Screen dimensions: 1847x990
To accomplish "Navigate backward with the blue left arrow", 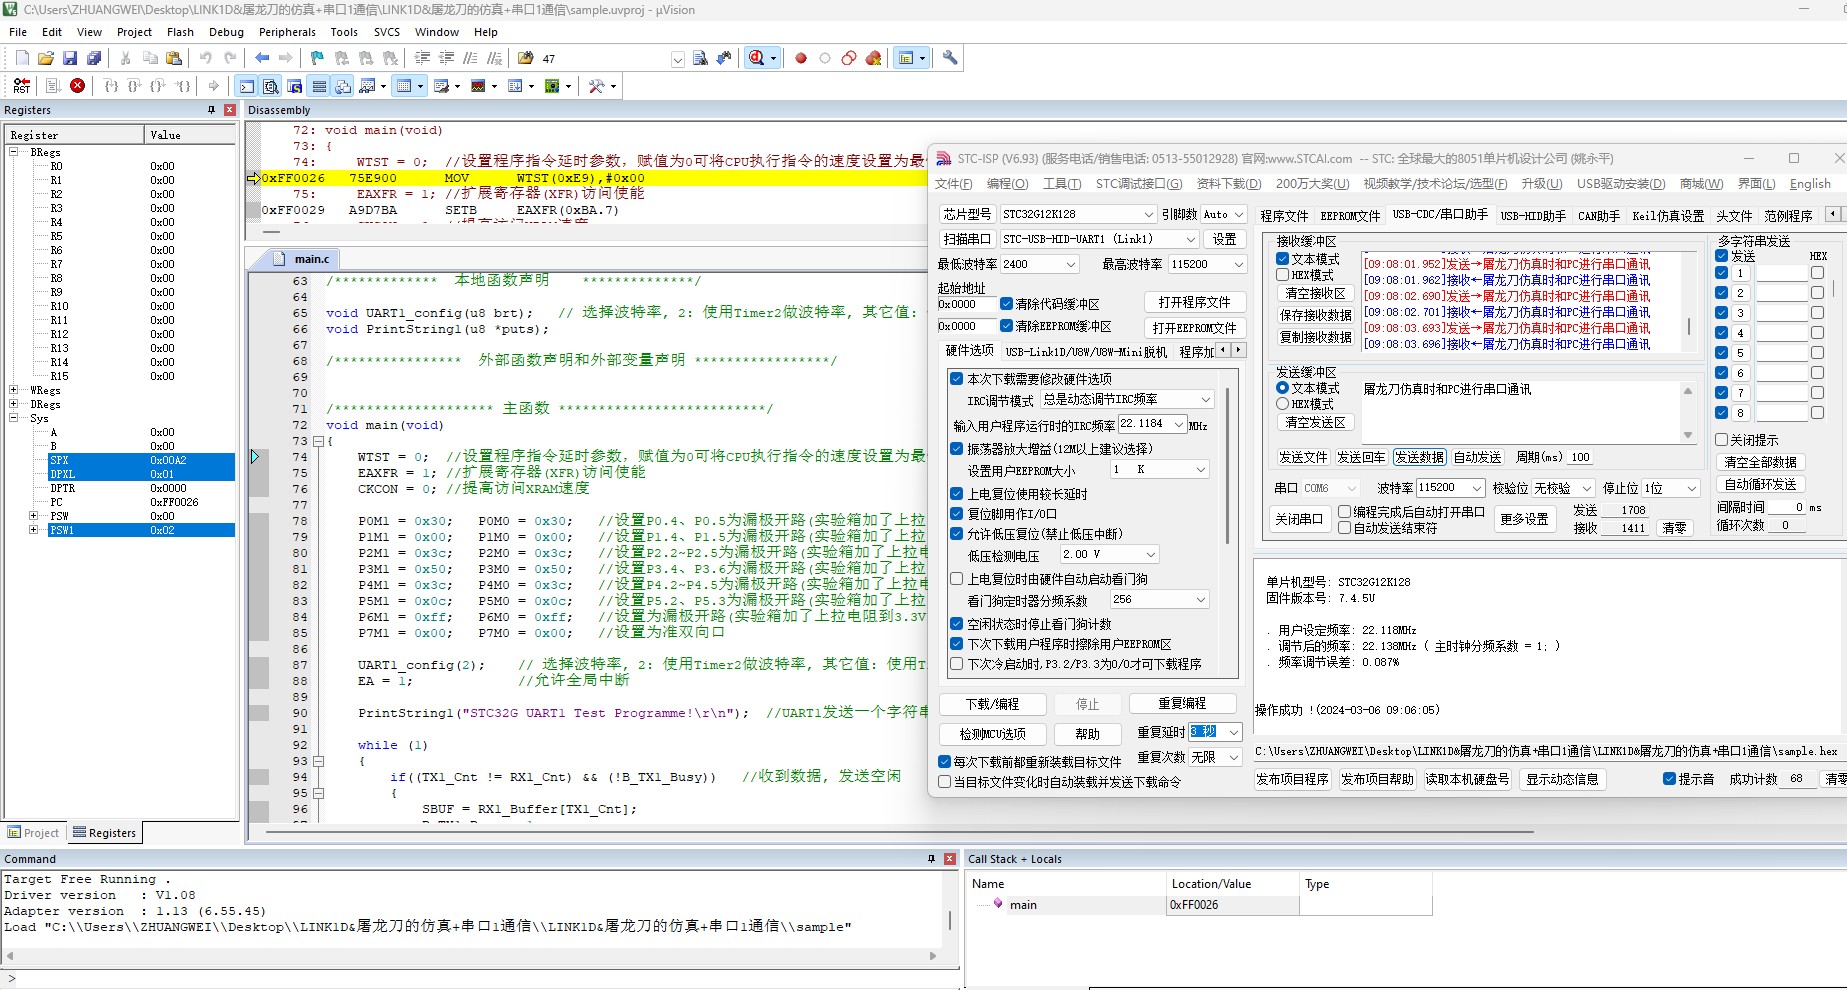I will (262, 58).
